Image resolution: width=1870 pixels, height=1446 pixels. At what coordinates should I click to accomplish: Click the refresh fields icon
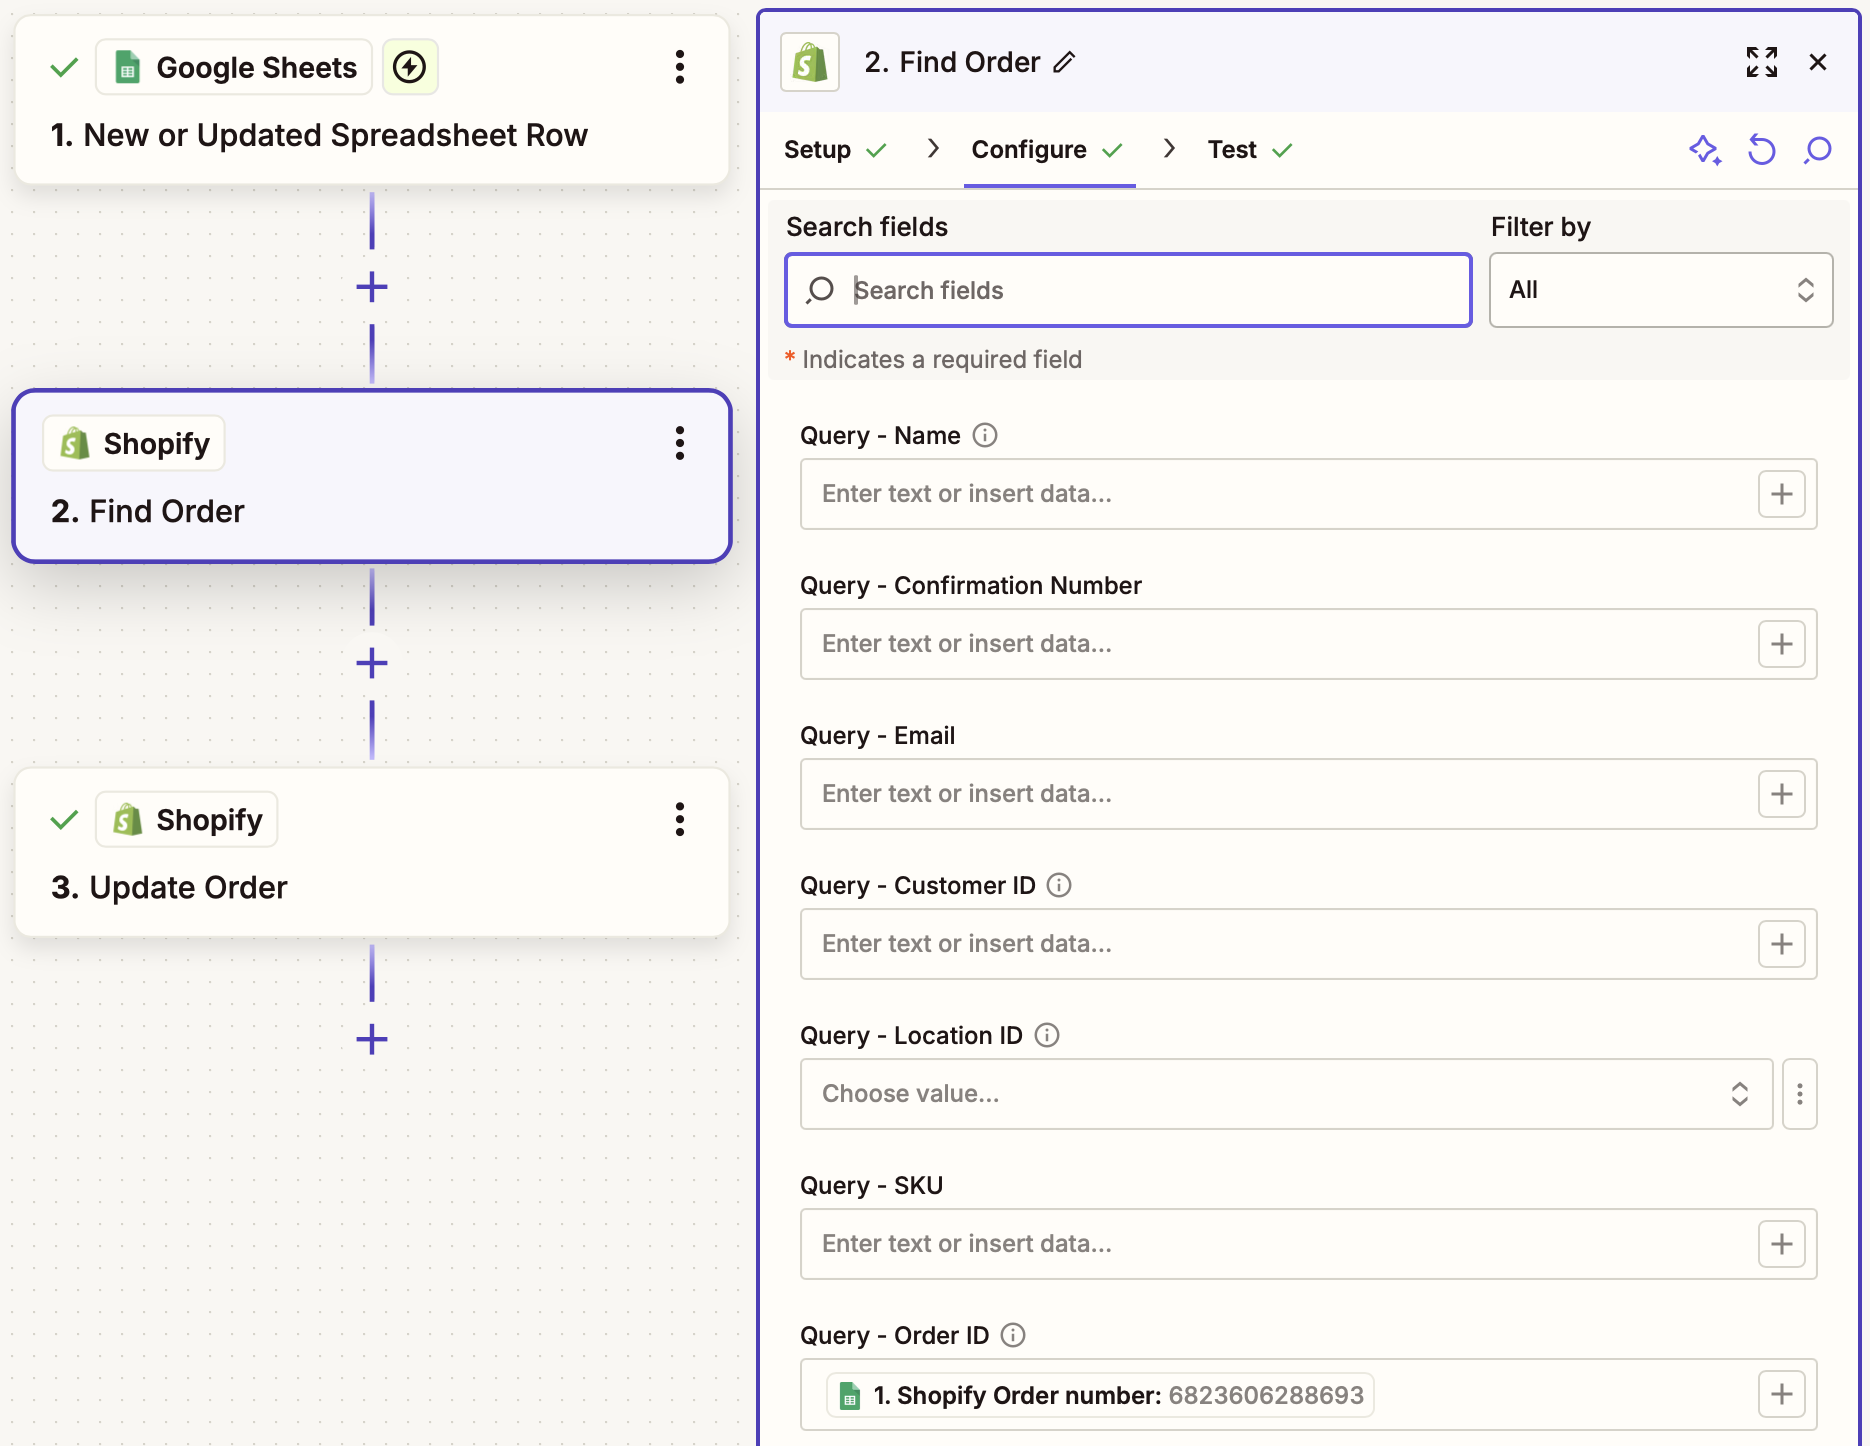[1762, 150]
